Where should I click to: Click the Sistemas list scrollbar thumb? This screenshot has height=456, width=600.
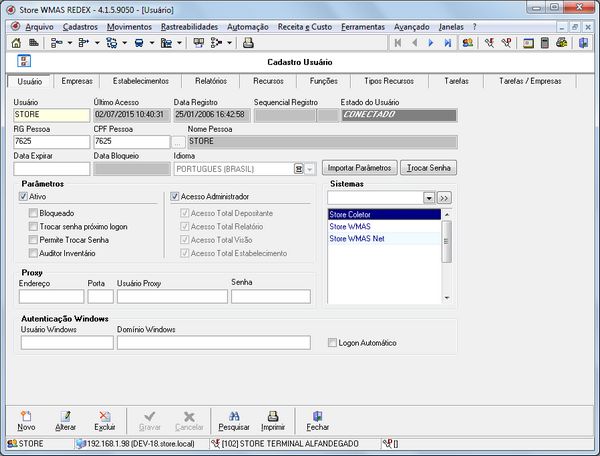[x=446, y=241]
